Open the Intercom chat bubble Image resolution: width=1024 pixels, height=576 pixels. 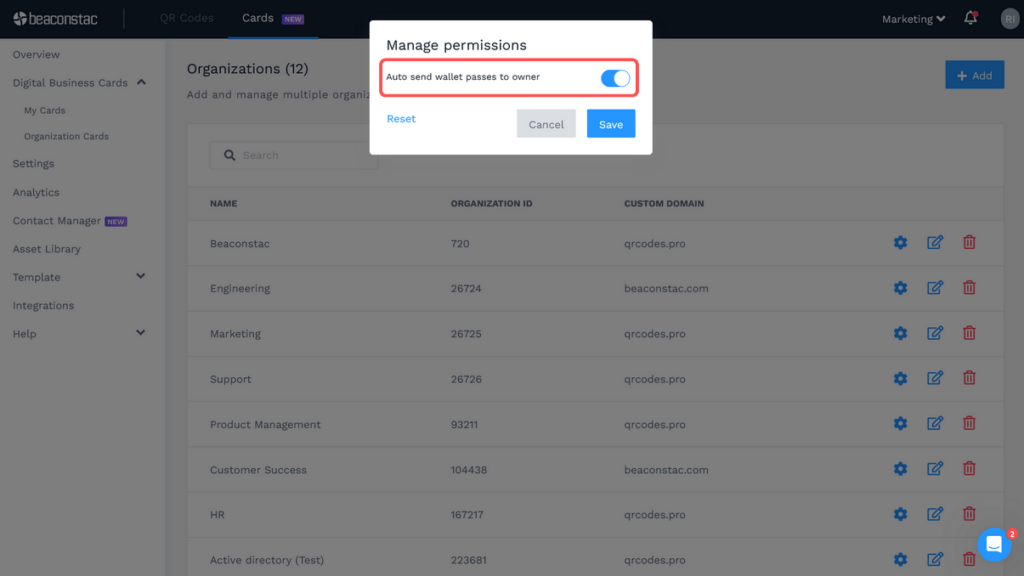point(994,543)
